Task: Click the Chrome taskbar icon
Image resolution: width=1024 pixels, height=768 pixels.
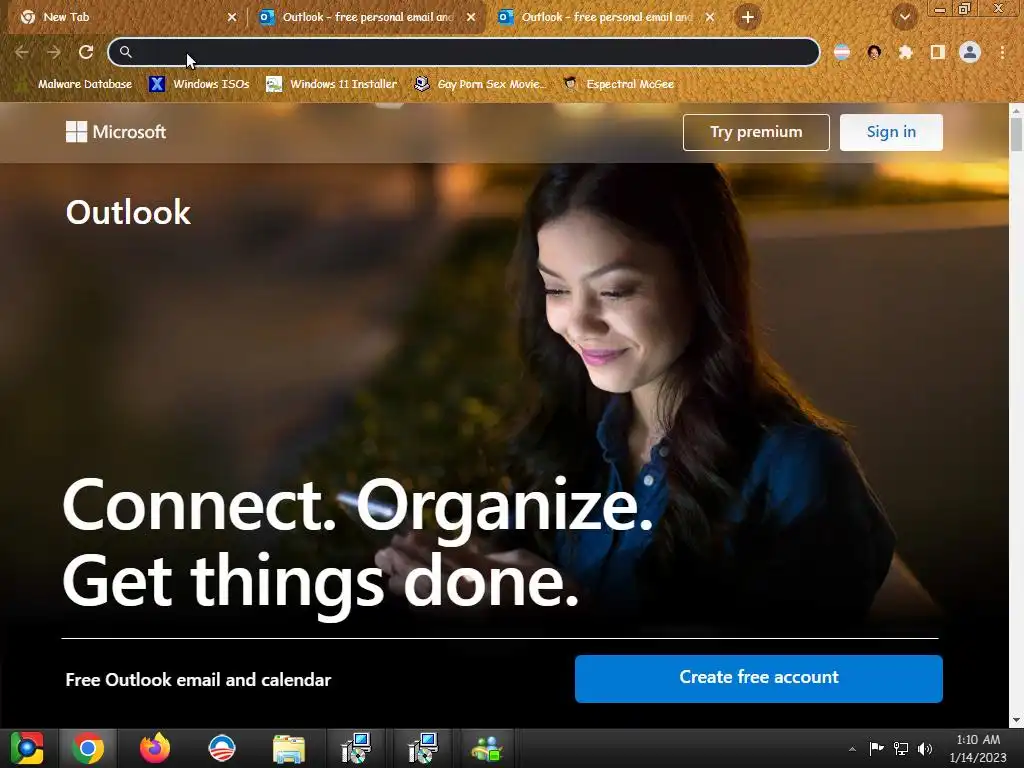Action: coord(88,748)
